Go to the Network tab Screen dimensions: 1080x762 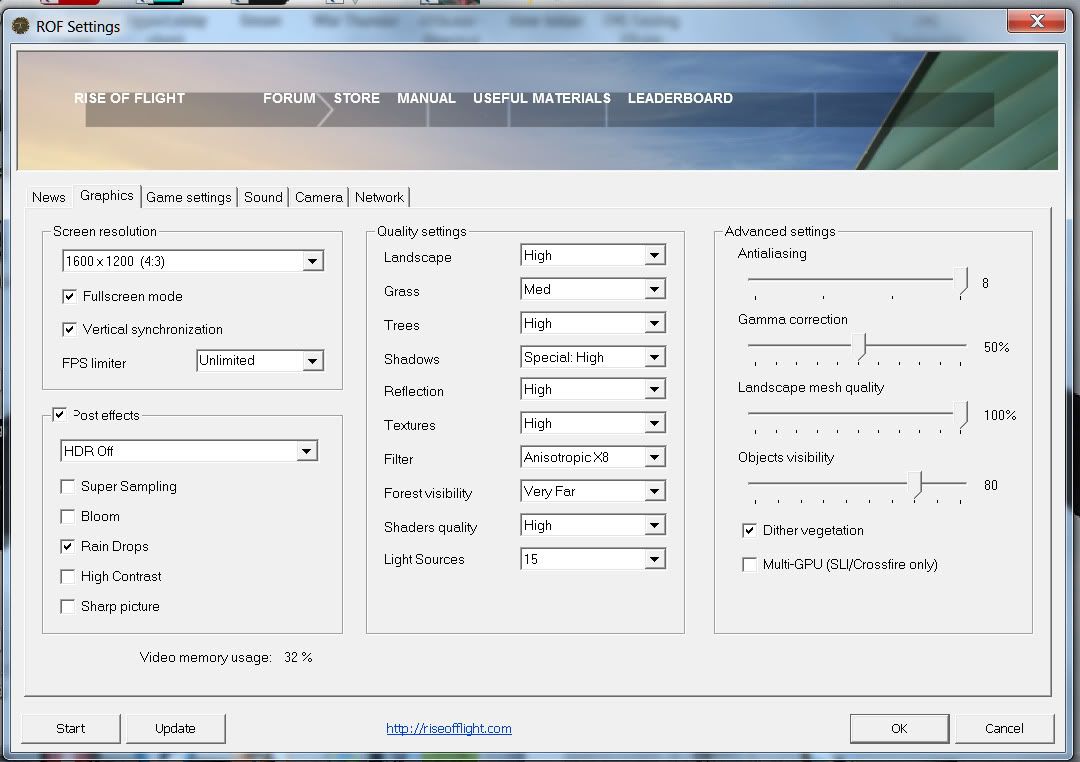tap(380, 197)
